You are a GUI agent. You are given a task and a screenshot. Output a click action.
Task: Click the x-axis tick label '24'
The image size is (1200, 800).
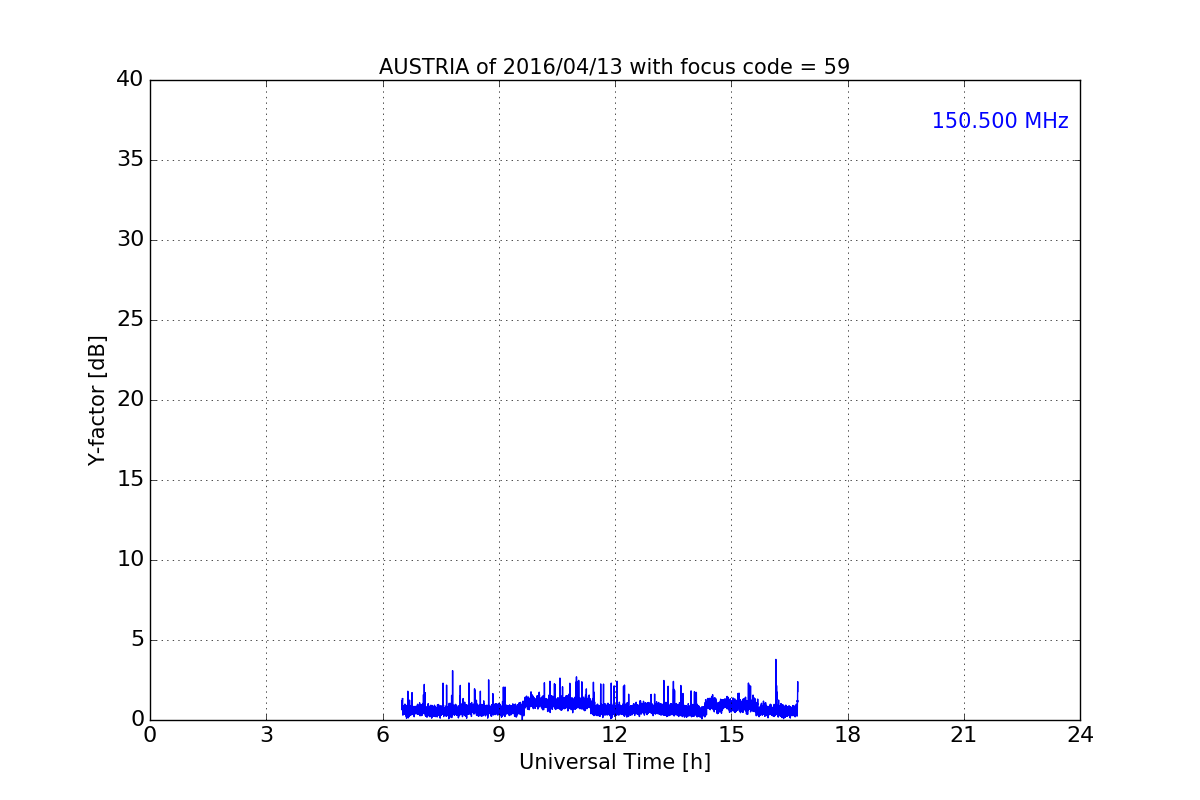(x=1080, y=735)
